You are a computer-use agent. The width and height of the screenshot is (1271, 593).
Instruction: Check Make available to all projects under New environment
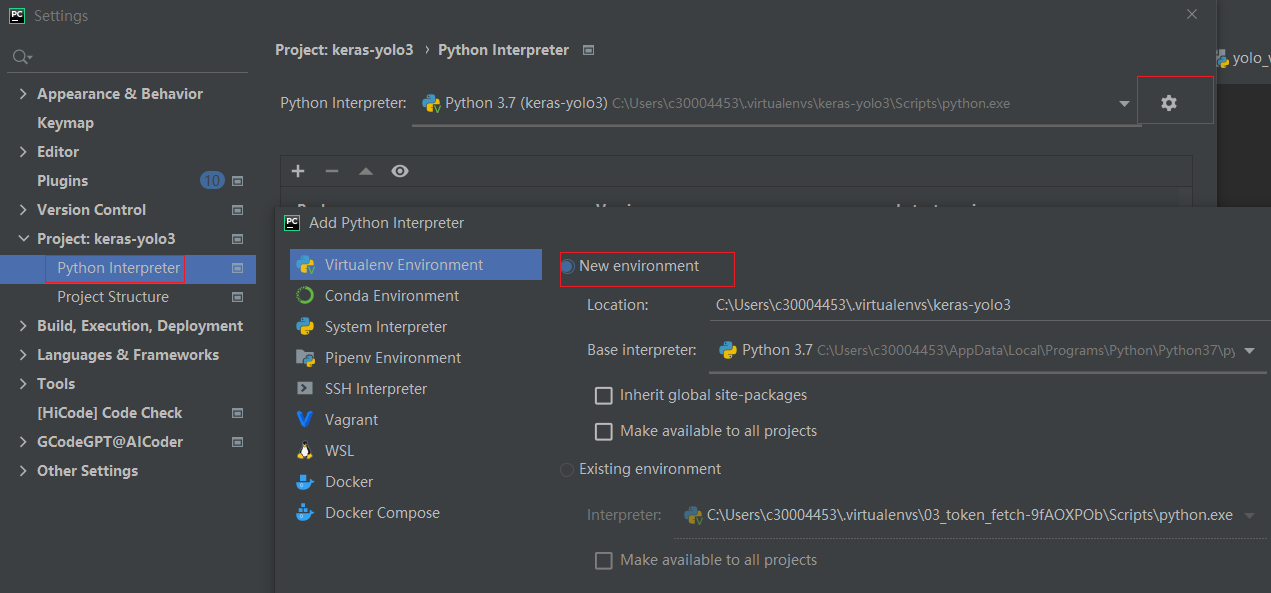pyautogui.click(x=604, y=432)
